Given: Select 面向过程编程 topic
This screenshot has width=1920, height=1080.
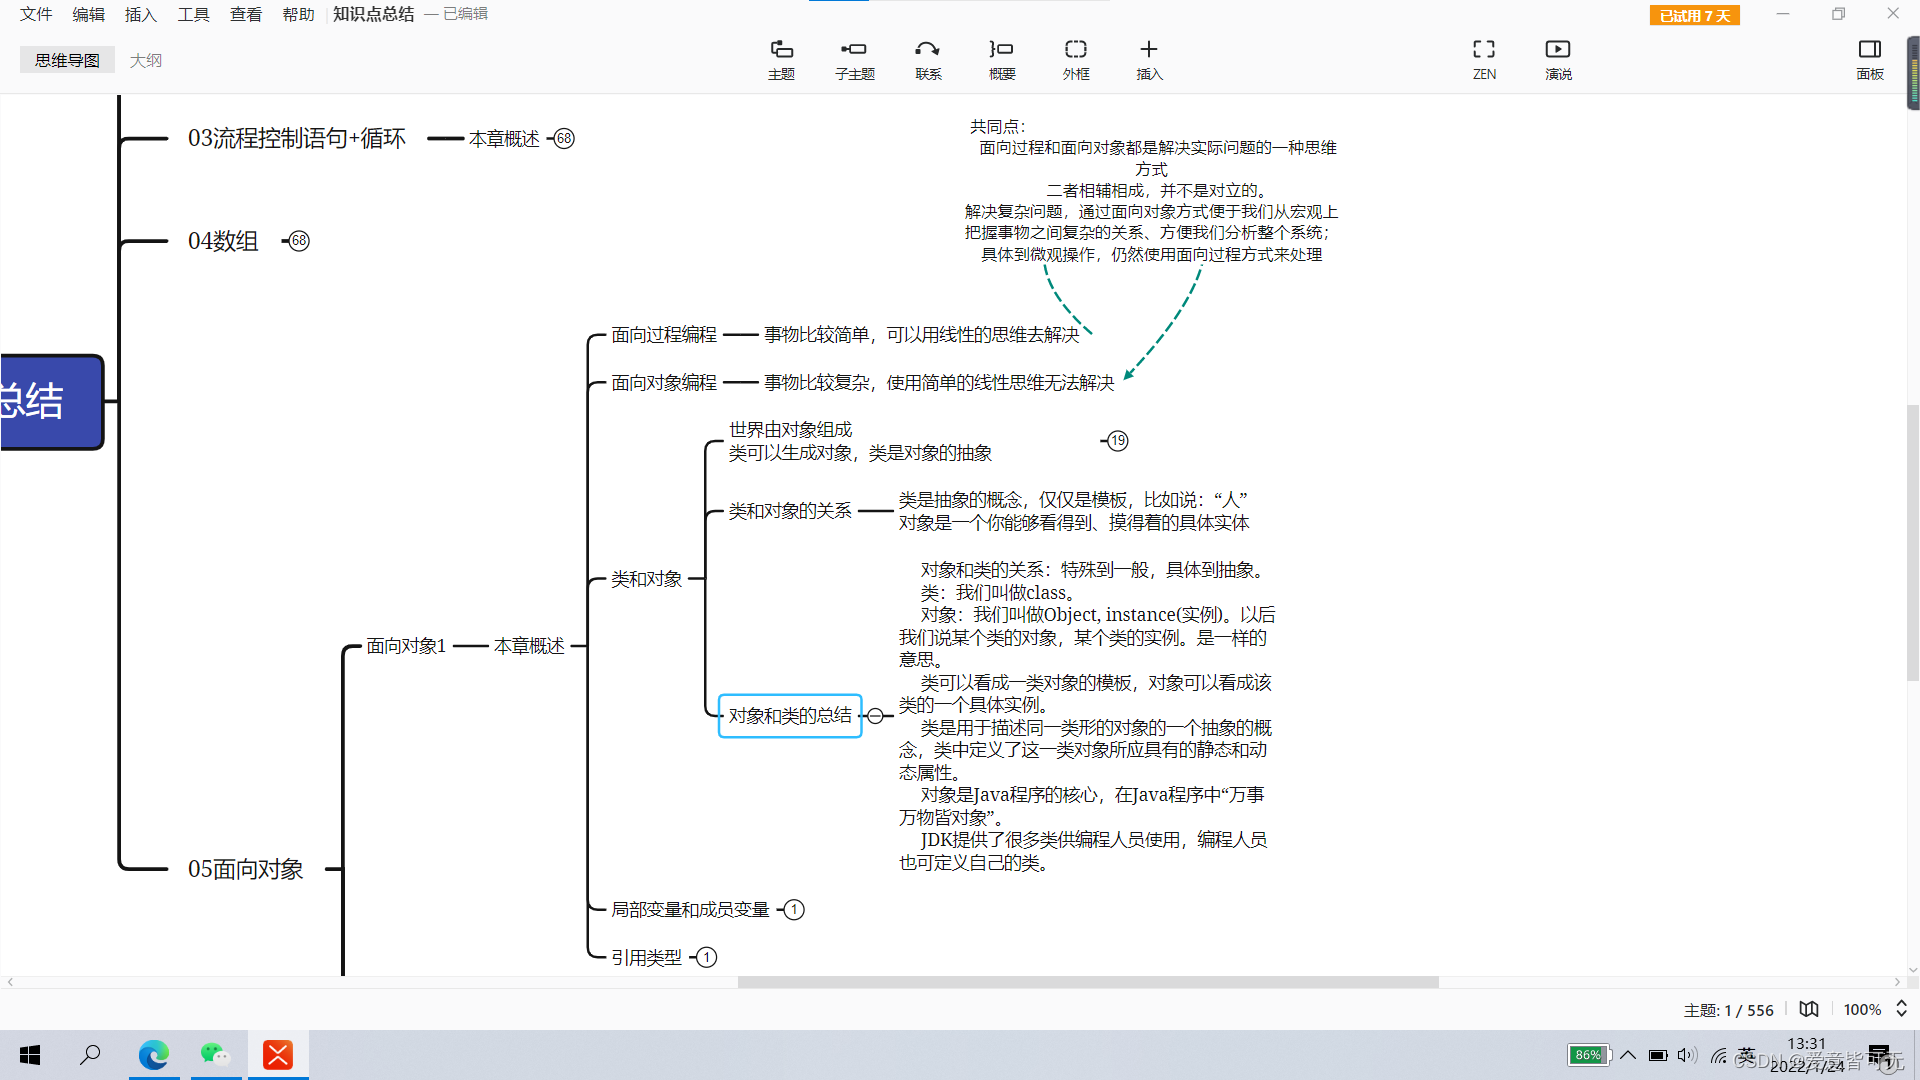Looking at the screenshot, I should pyautogui.click(x=664, y=335).
